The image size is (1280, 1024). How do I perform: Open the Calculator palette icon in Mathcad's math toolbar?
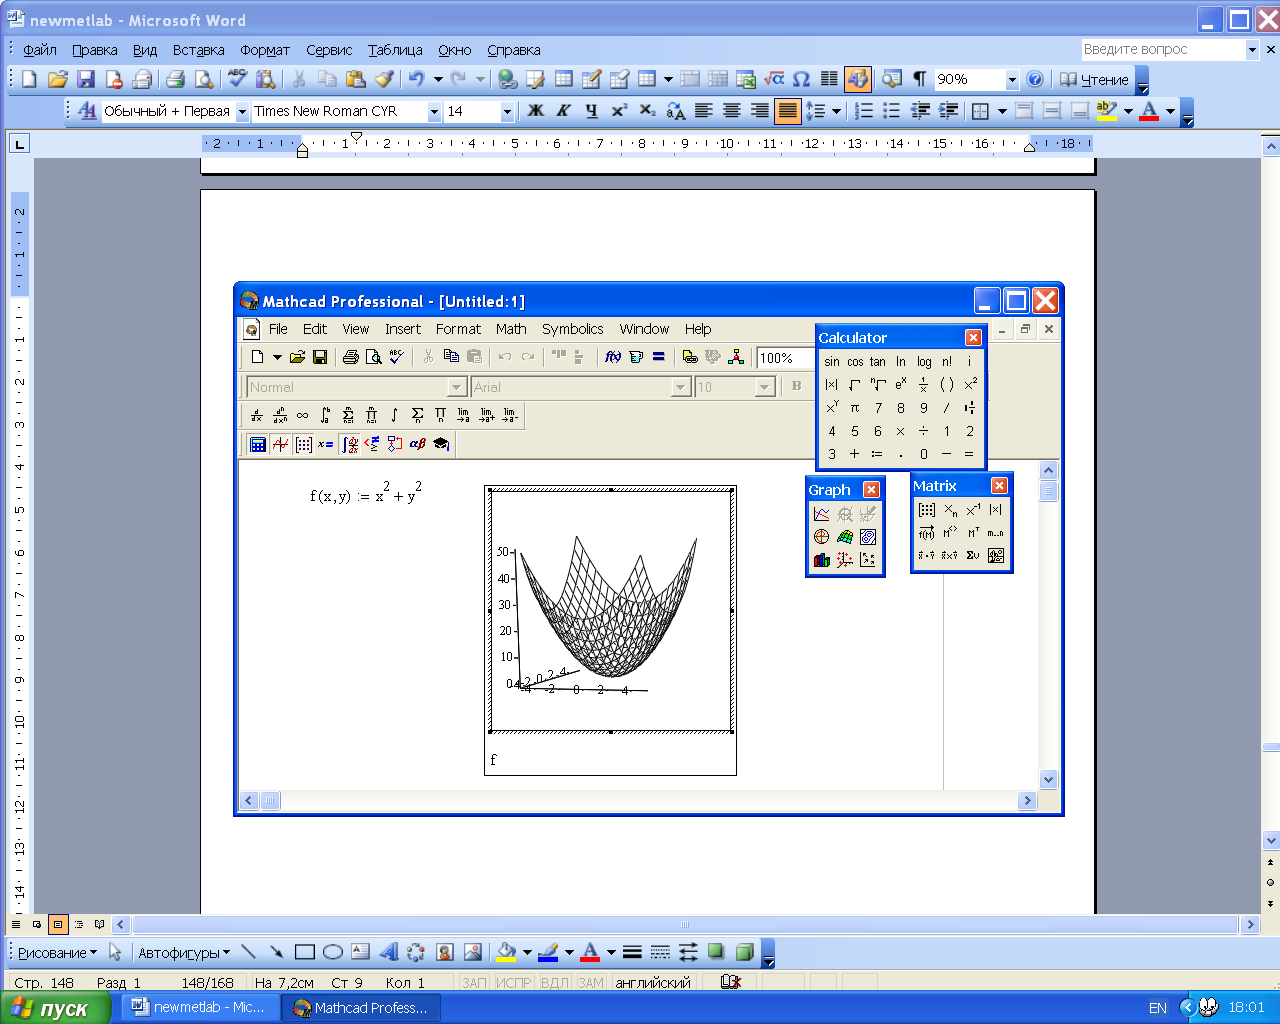[x=258, y=444]
